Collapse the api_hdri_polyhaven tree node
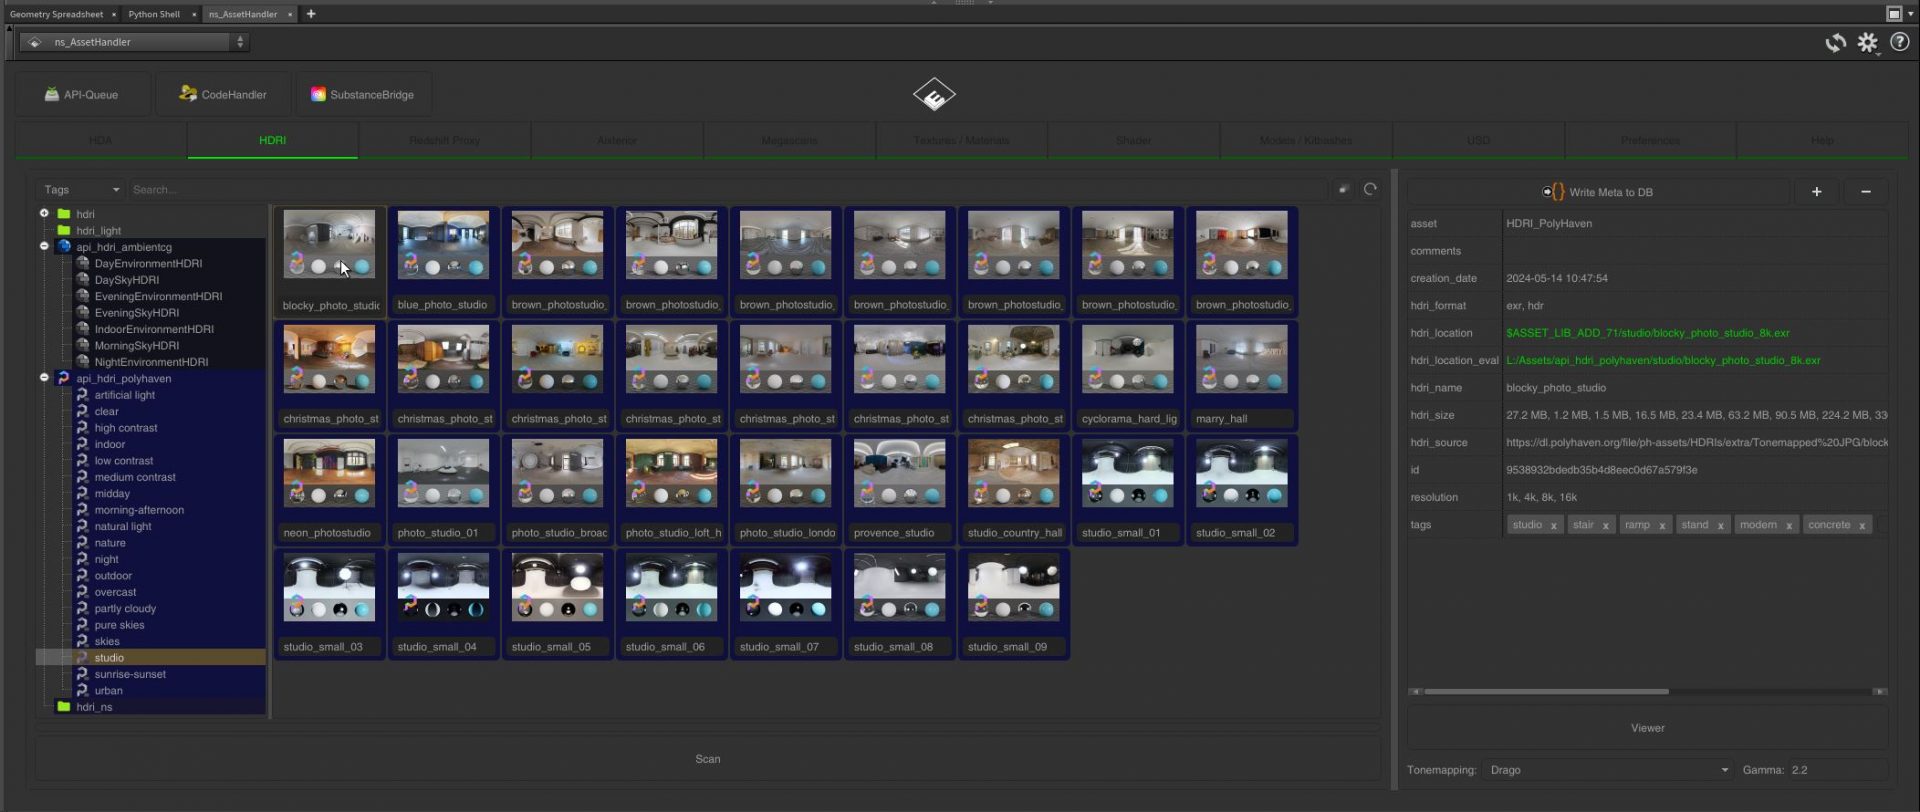 (44, 378)
